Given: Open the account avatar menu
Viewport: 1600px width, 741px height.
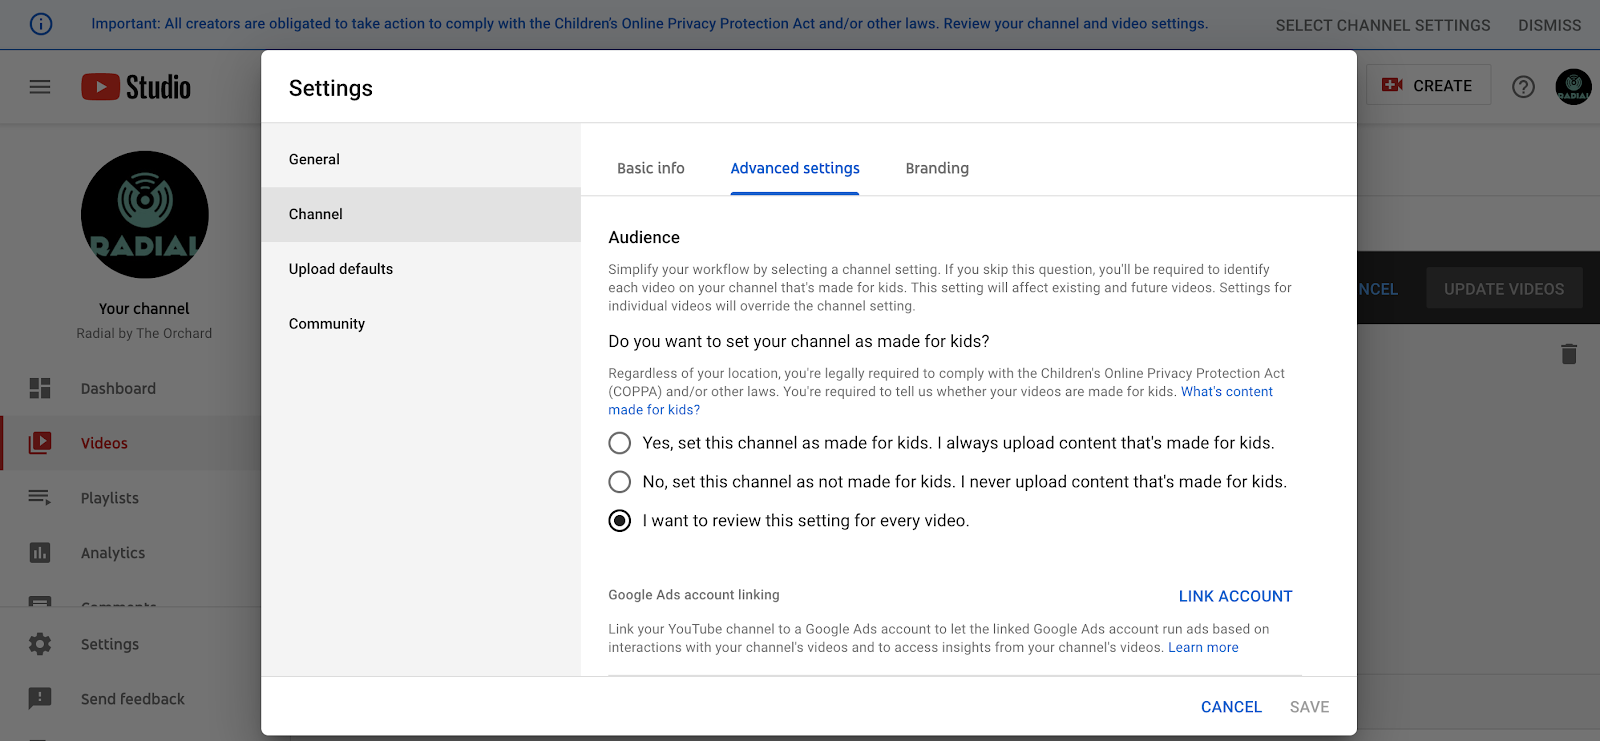Looking at the screenshot, I should point(1573,87).
